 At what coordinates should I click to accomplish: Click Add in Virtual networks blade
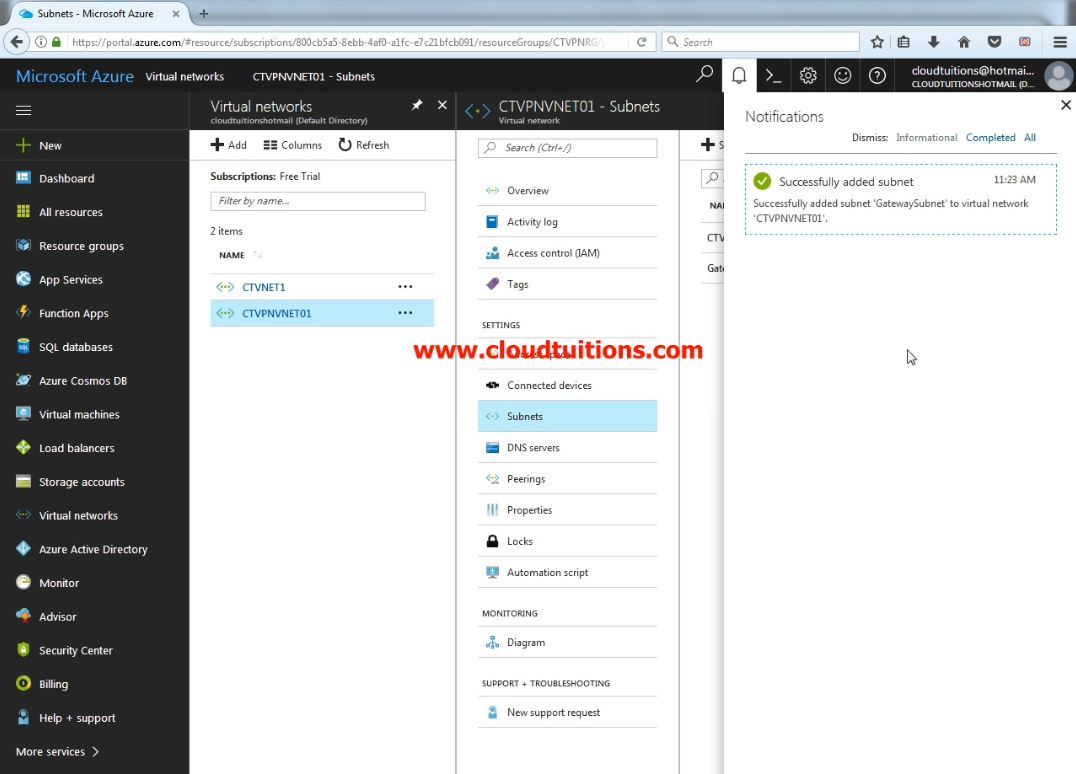[x=229, y=145]
